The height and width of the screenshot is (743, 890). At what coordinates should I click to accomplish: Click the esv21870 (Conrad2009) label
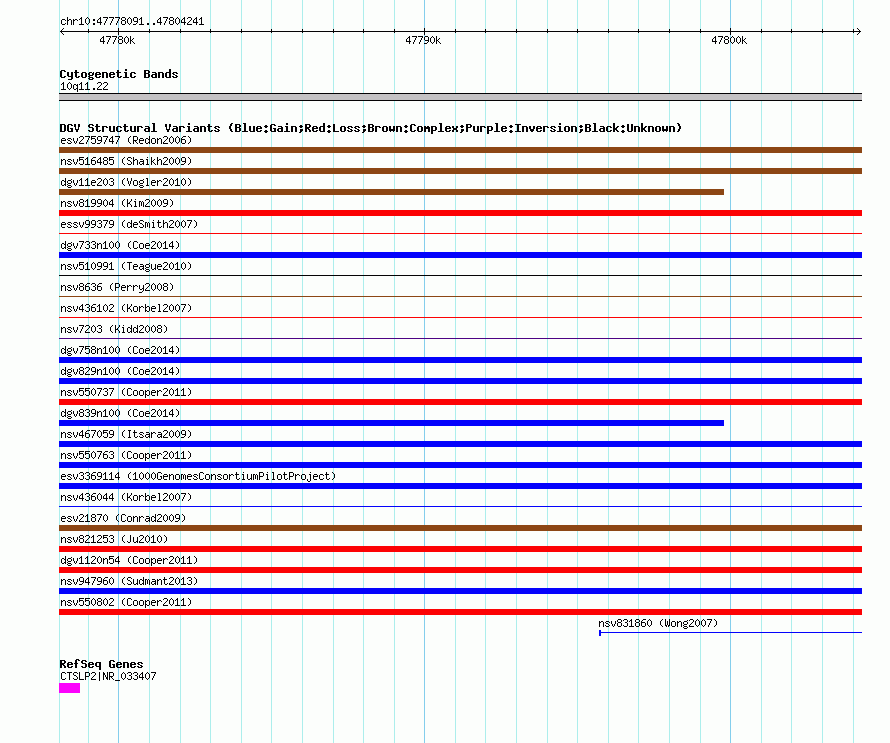(x=123, y=518)
